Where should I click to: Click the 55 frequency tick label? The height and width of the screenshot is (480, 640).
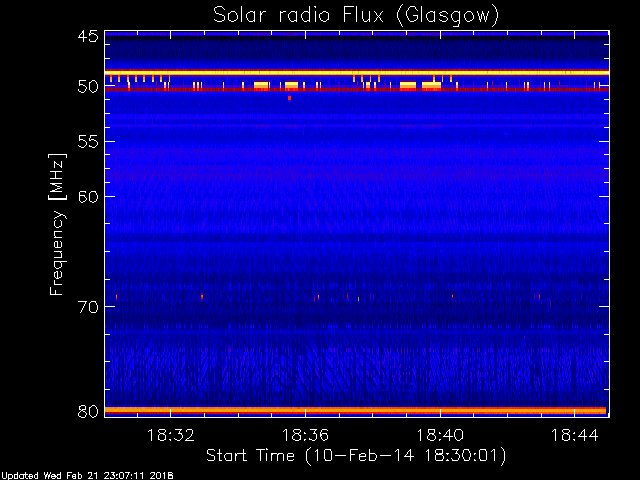click(x=88, y=142)
